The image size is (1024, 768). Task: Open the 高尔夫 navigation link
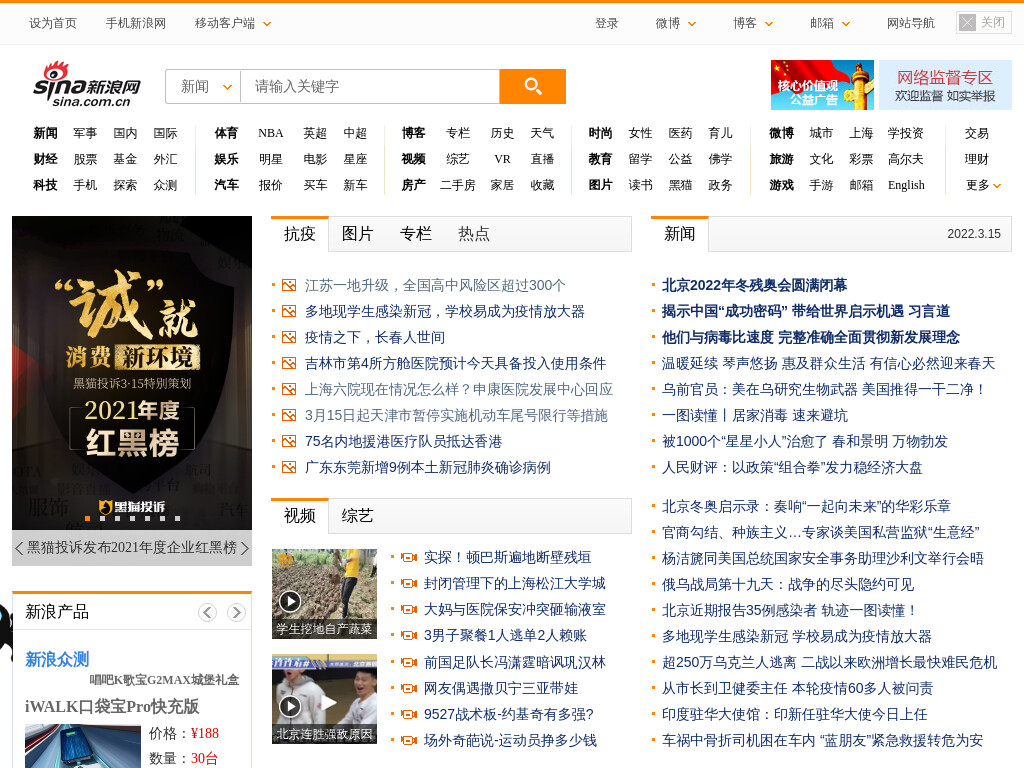click(x=906, y=159)
